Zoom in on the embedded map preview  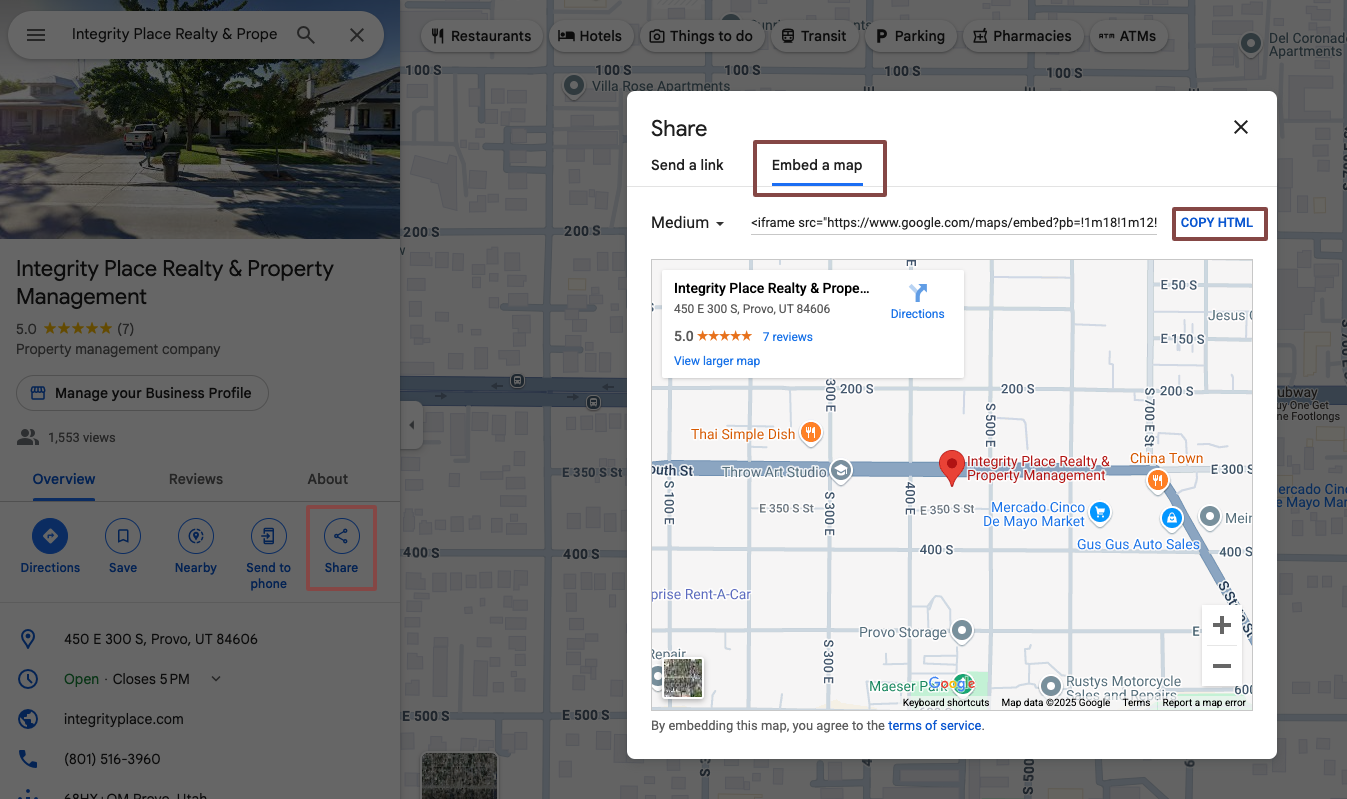[x=1221, y=626]
